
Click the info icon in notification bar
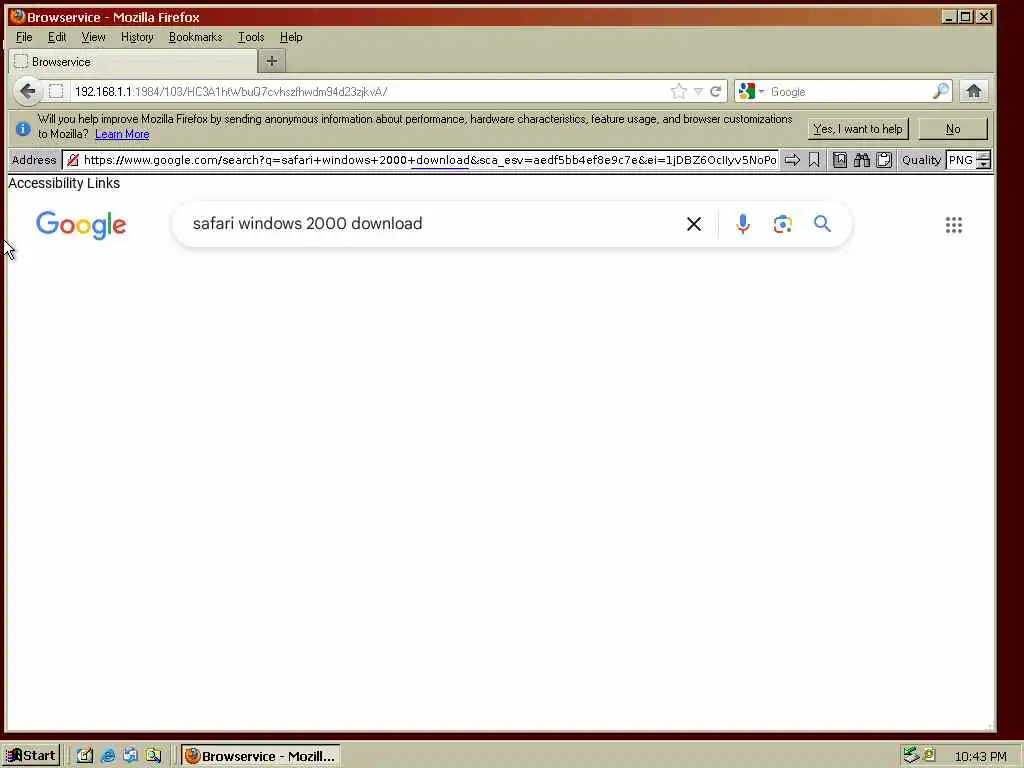[23, 129]
